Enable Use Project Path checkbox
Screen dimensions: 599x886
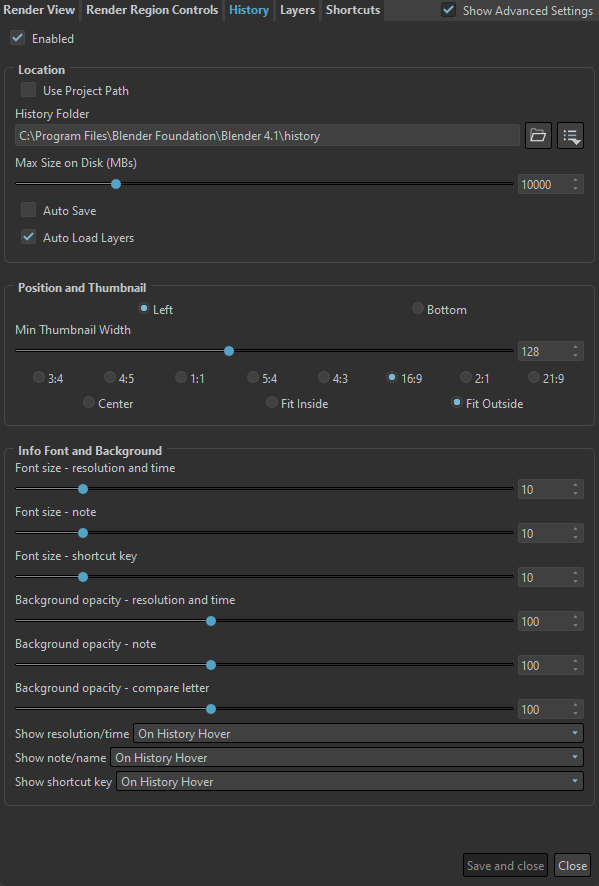coord(28,90)
